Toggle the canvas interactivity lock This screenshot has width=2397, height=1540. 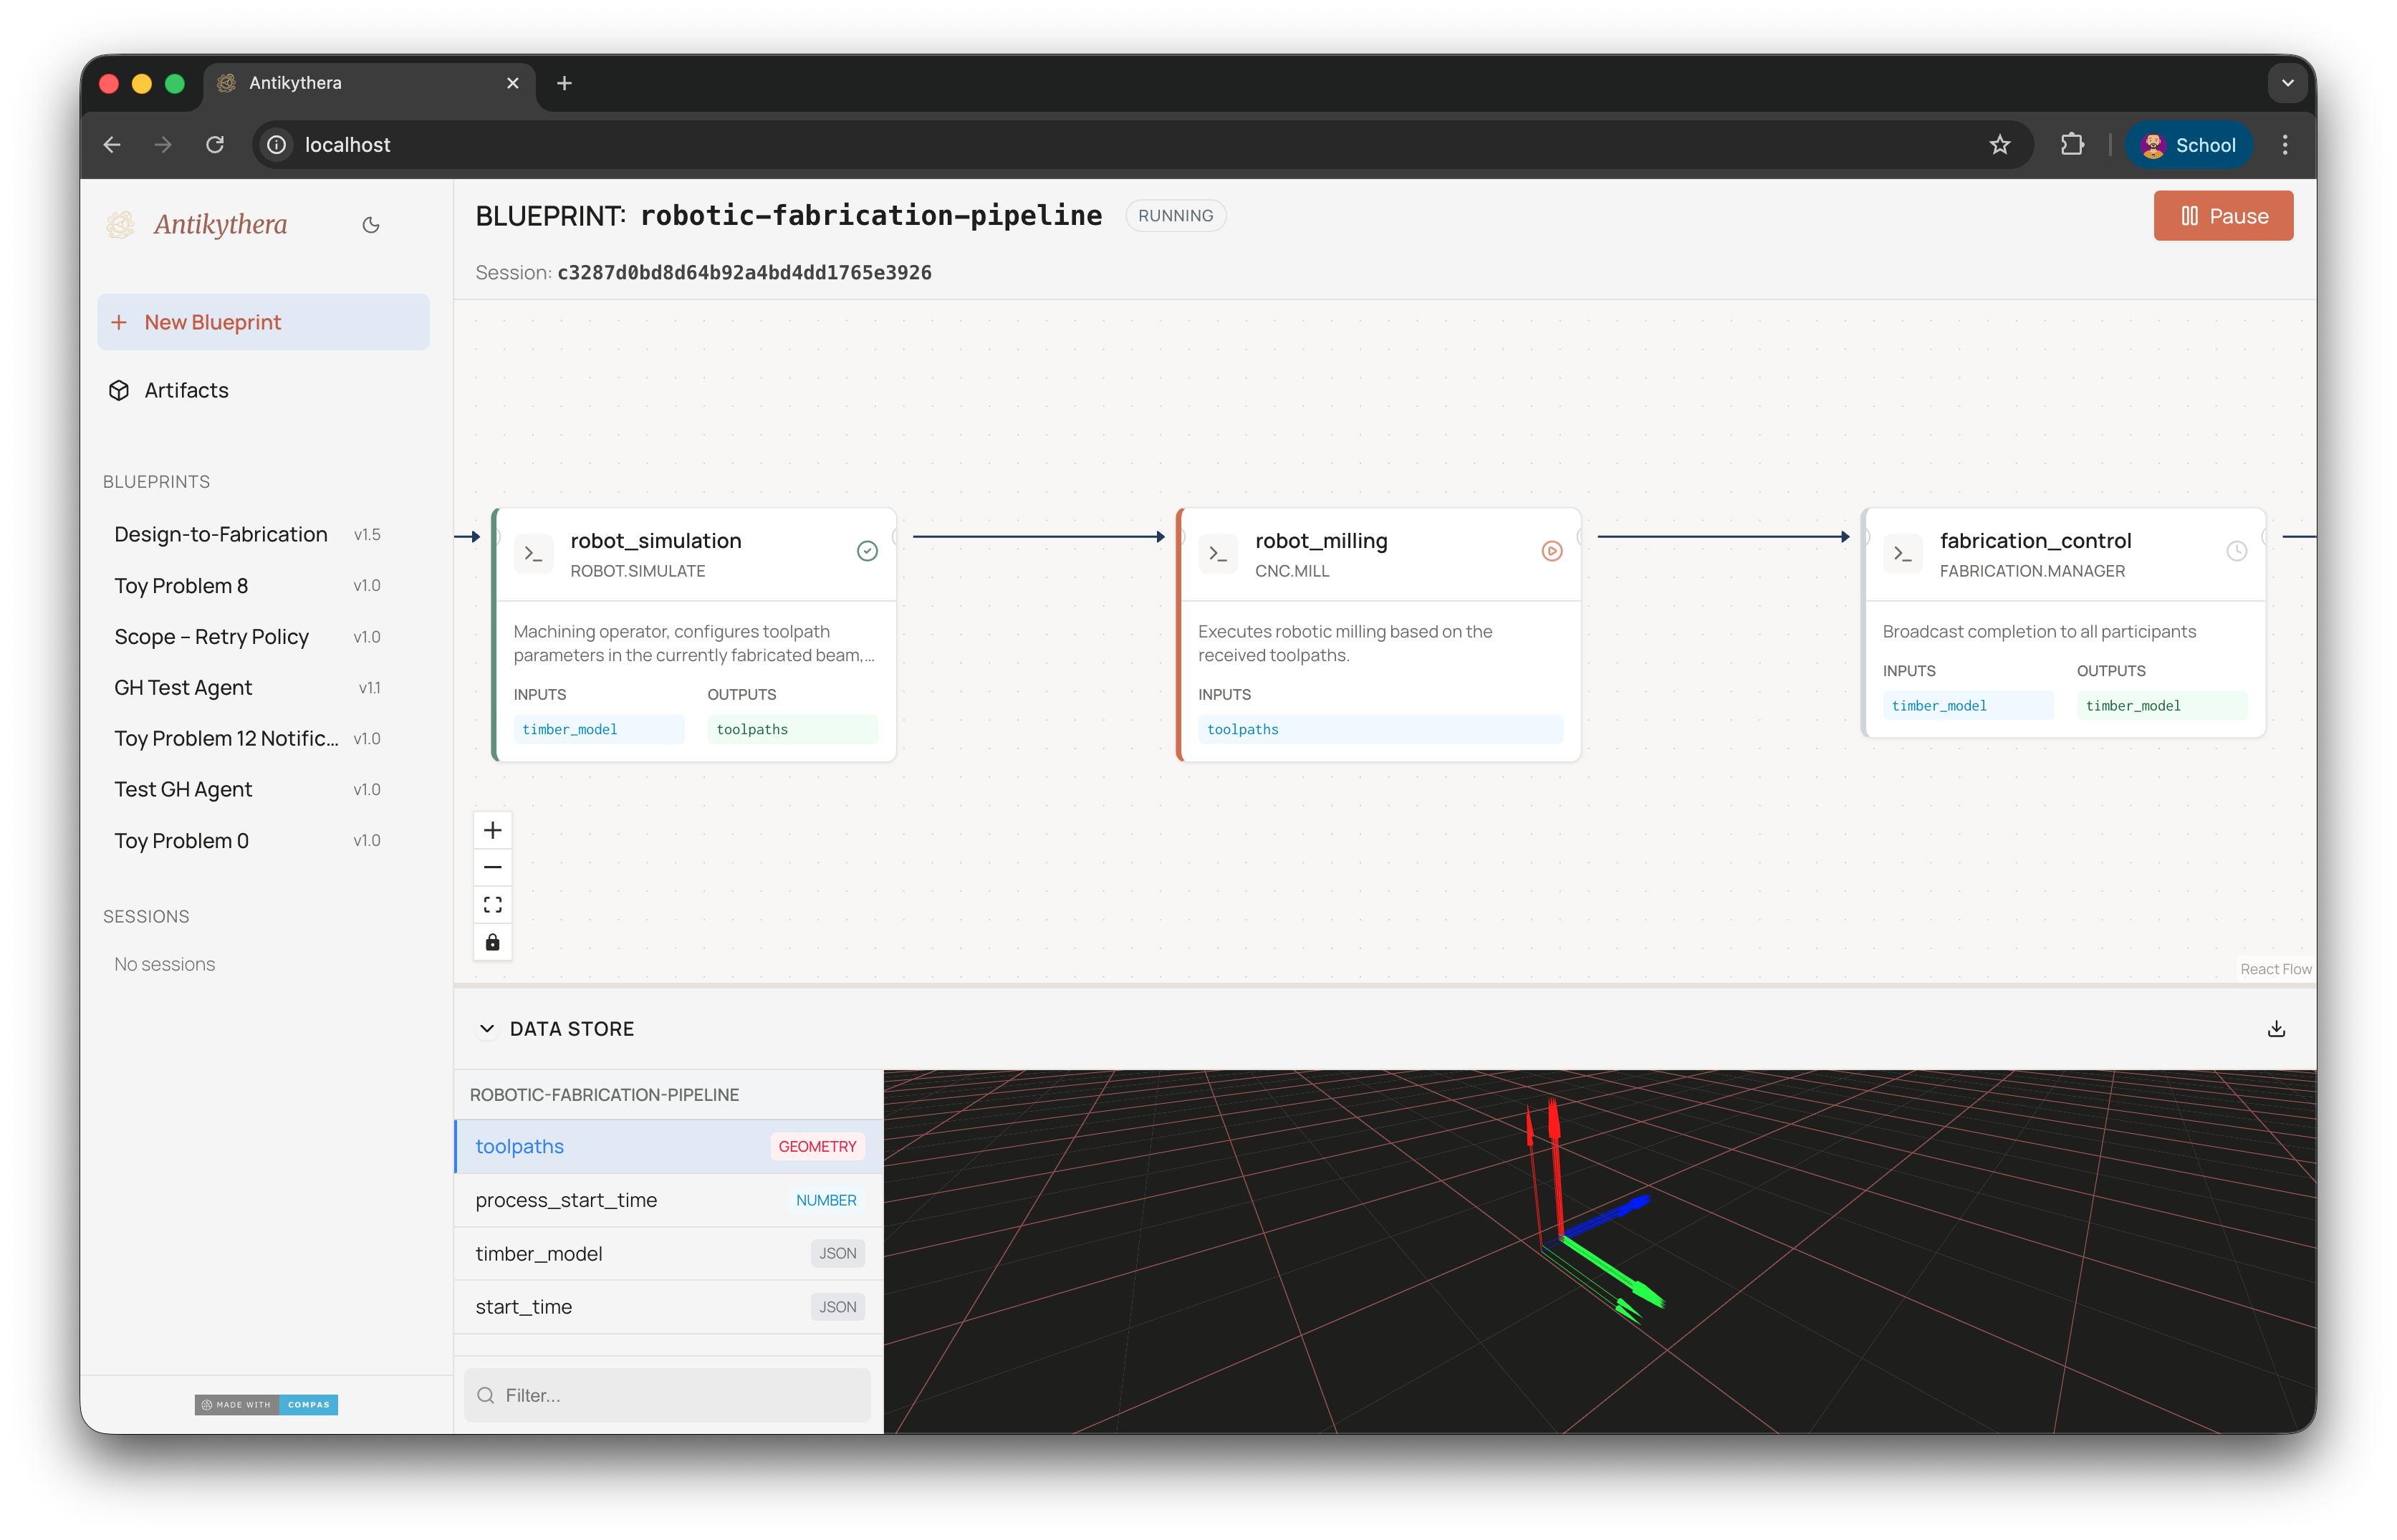click(x=492, y=942)
